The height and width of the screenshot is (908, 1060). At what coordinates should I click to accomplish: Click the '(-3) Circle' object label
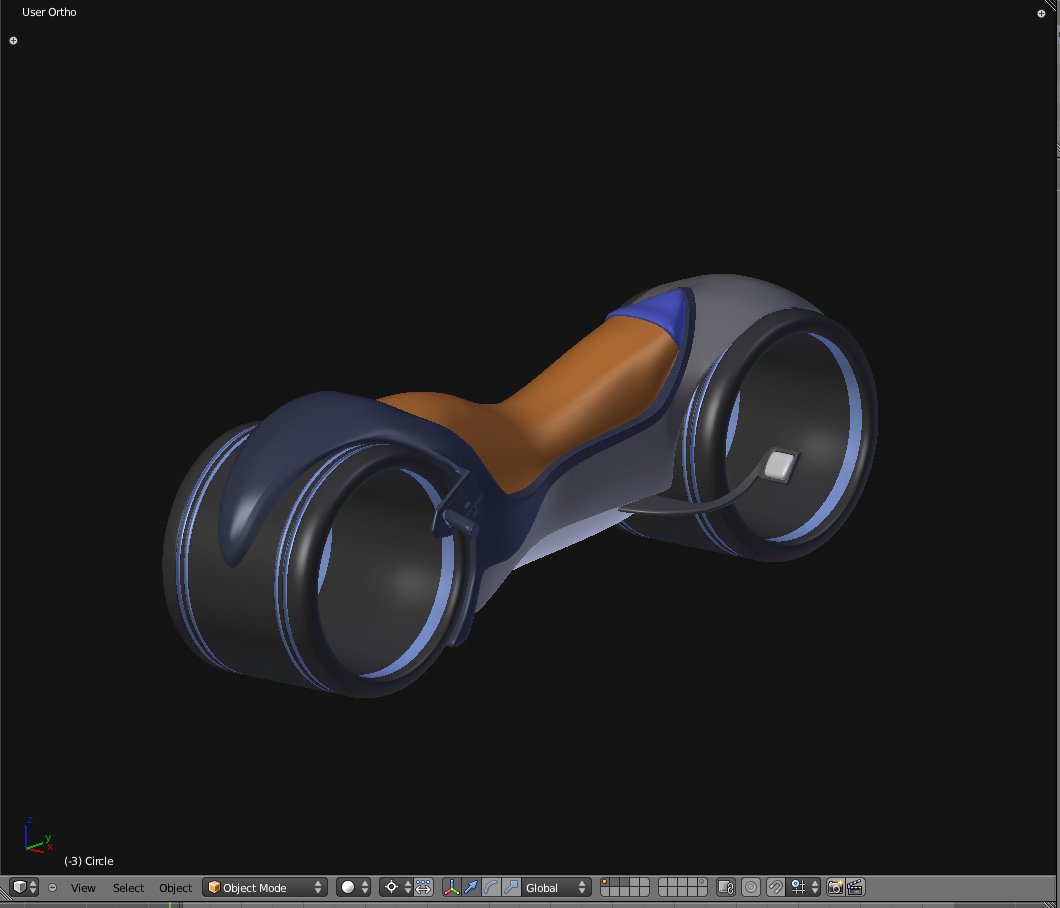point(89,861)
